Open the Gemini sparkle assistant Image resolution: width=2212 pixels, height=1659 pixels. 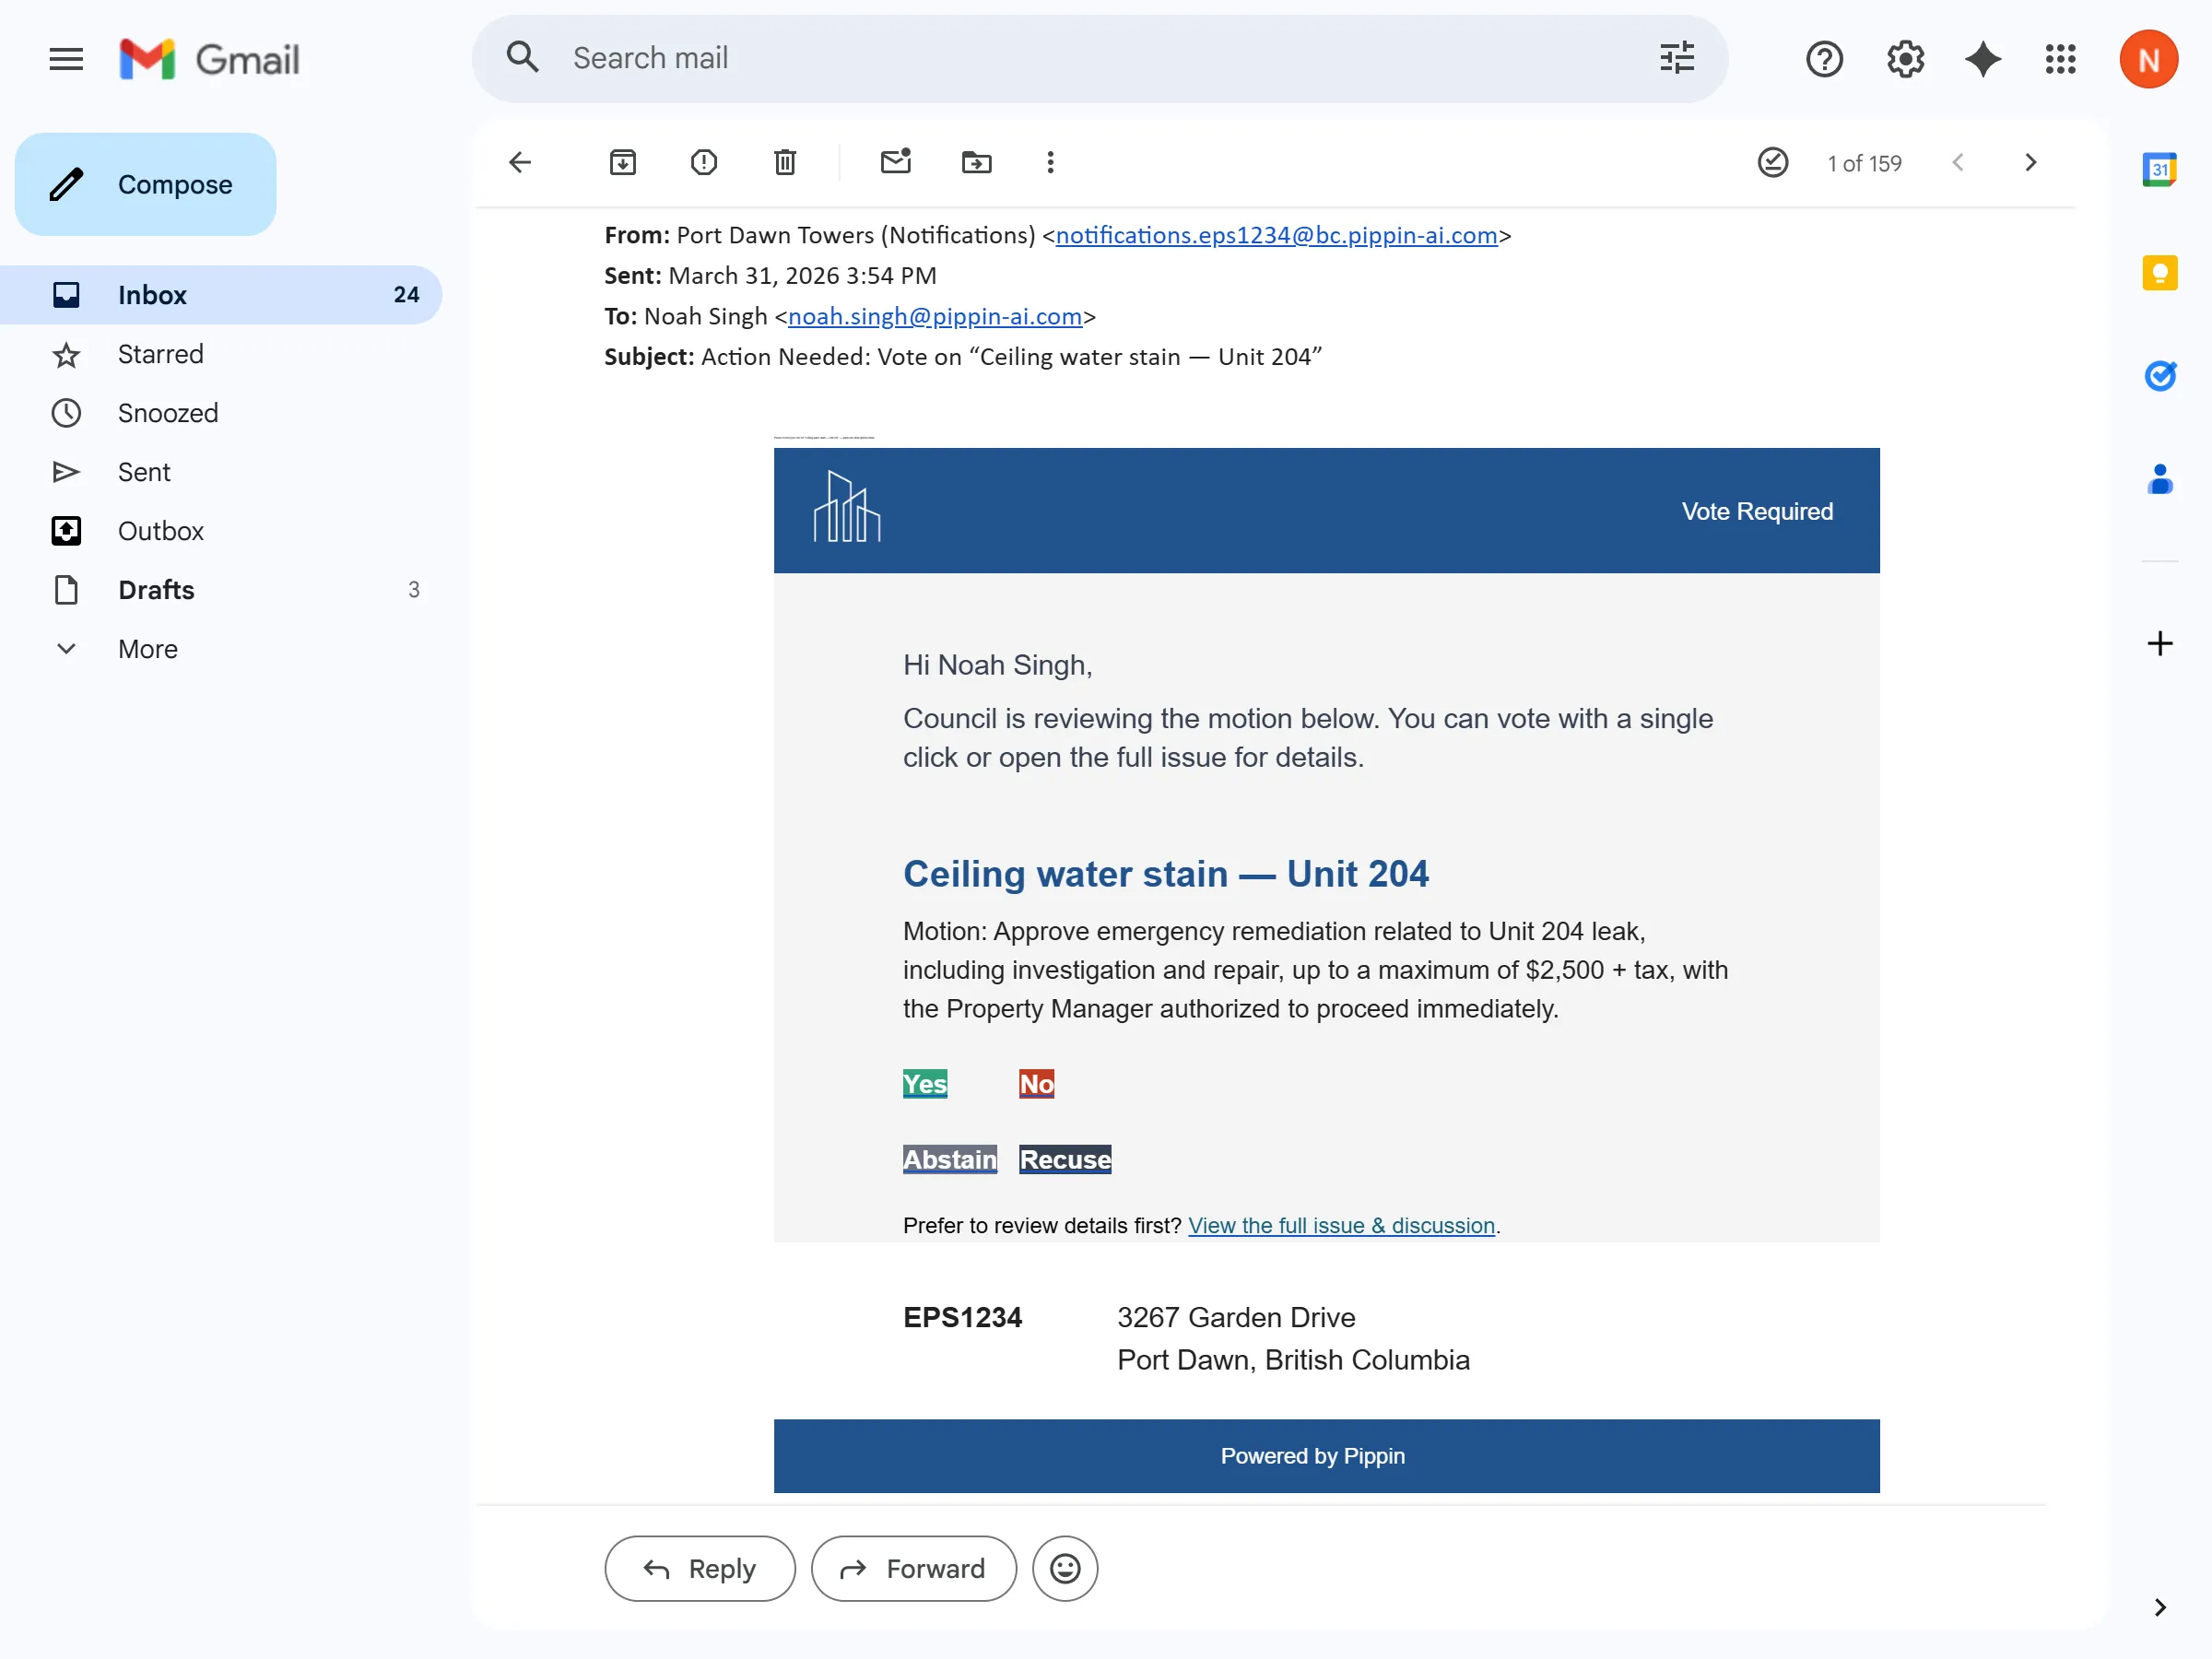(x=1982, y=59)
